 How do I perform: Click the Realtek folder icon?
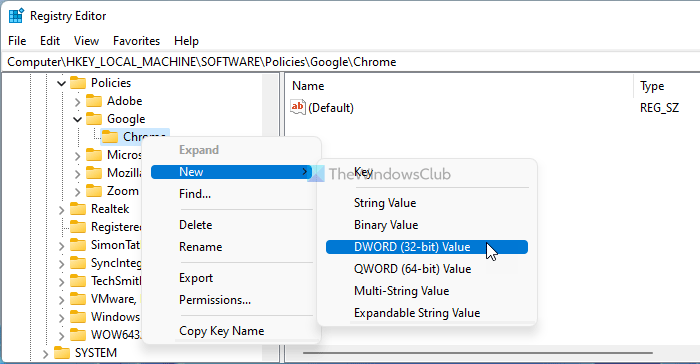click(78, 209)
